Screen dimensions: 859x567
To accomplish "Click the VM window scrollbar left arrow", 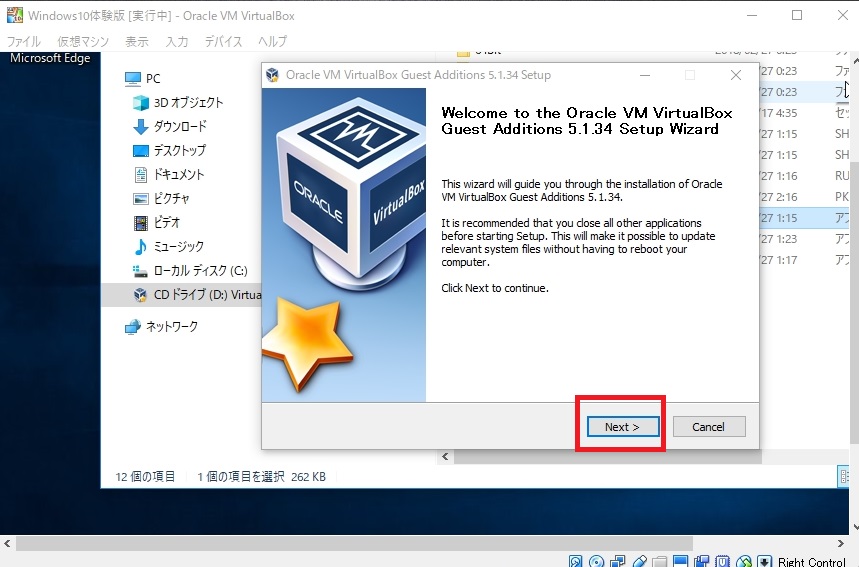I will click(7, 543).
